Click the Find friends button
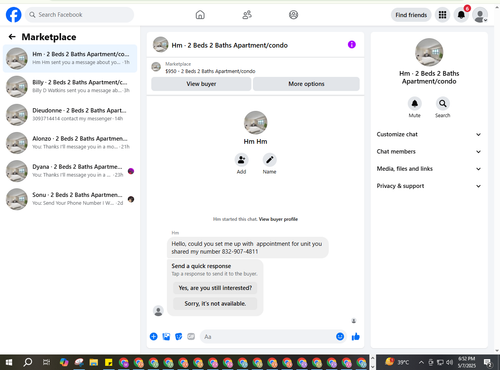 pyautogui.click(x=411, y=15)
